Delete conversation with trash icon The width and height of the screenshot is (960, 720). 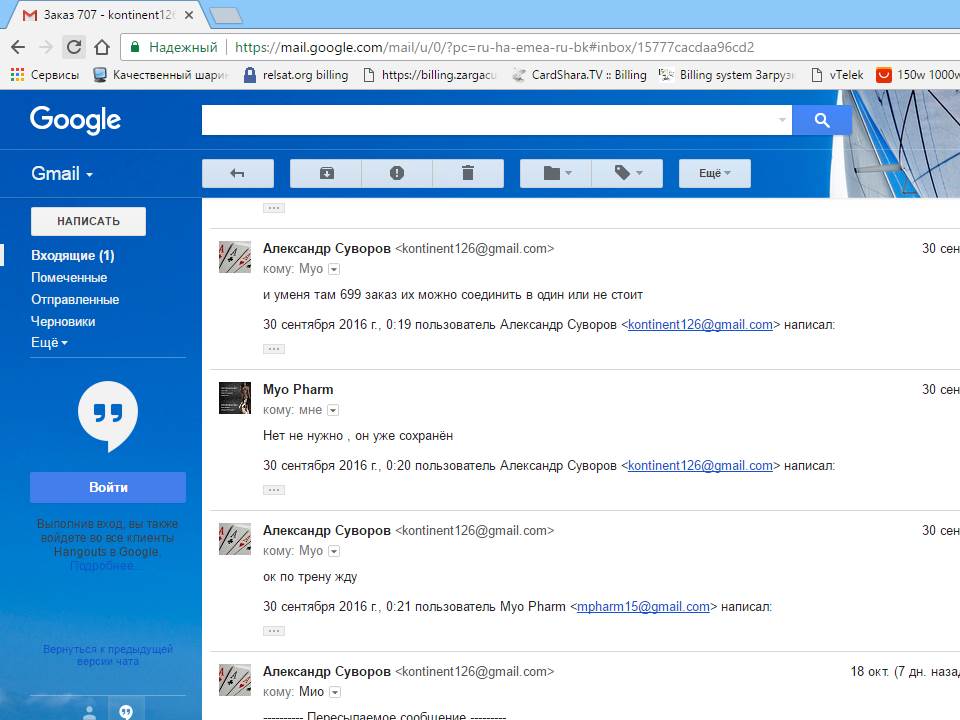coord(467,173)
